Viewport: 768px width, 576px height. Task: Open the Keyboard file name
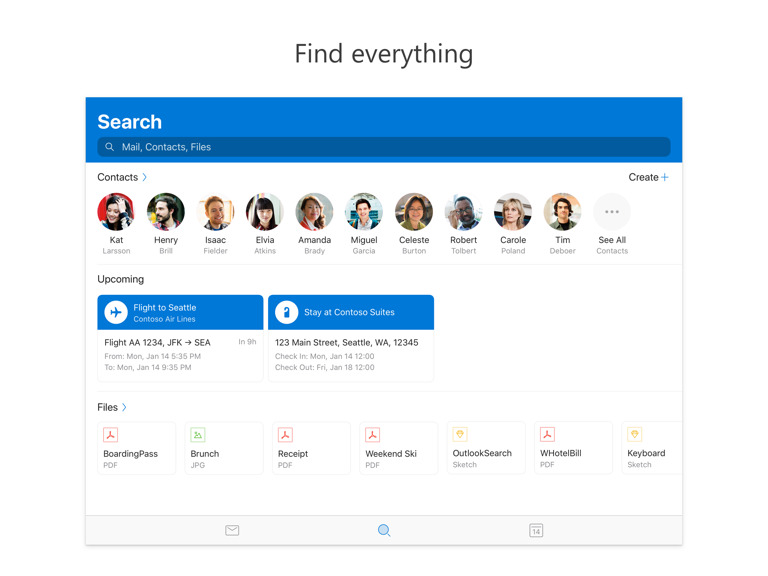(646, 453)
